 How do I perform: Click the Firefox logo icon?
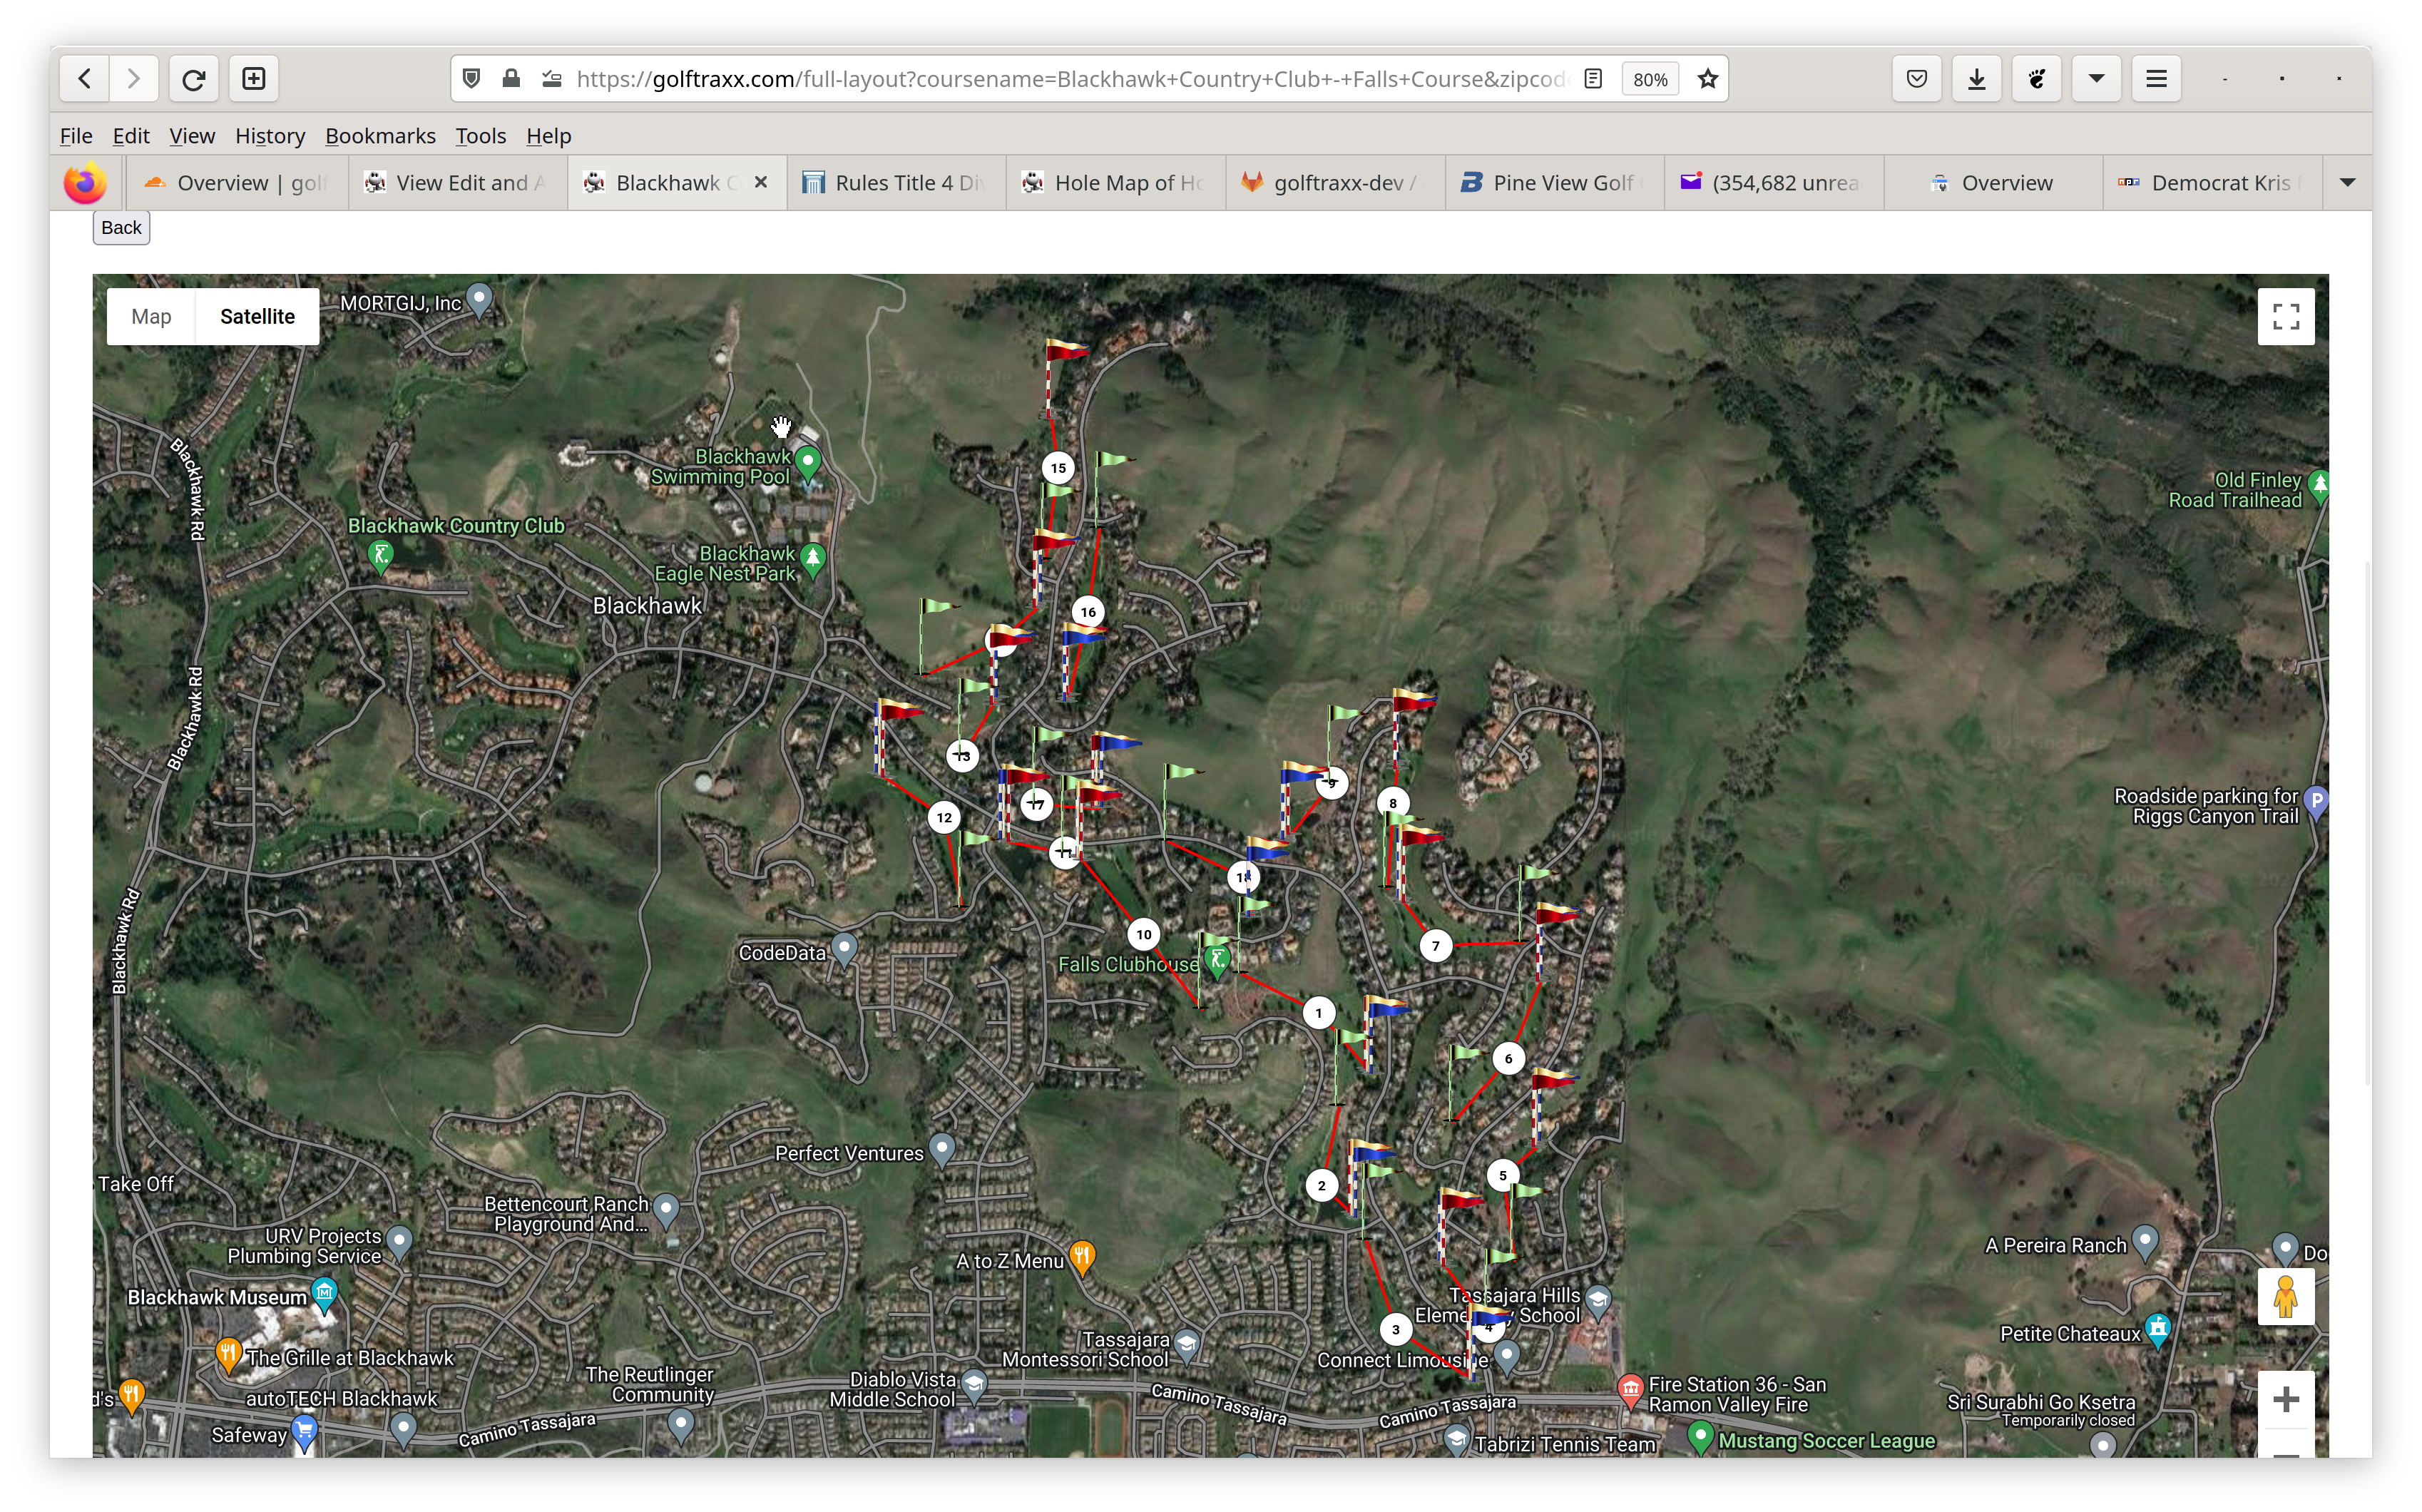pyautogui.click(x=85, y=183)
